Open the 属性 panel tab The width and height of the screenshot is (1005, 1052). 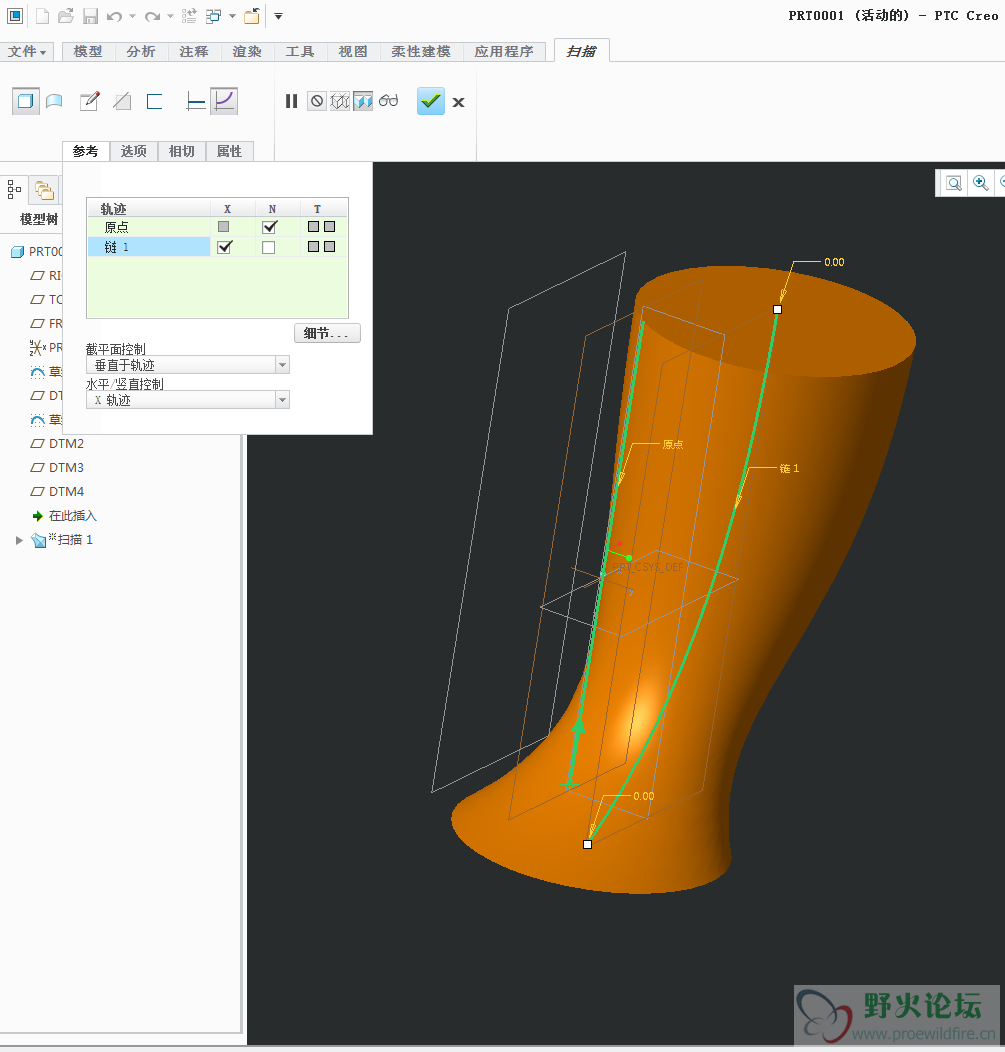tap(229, 152)
